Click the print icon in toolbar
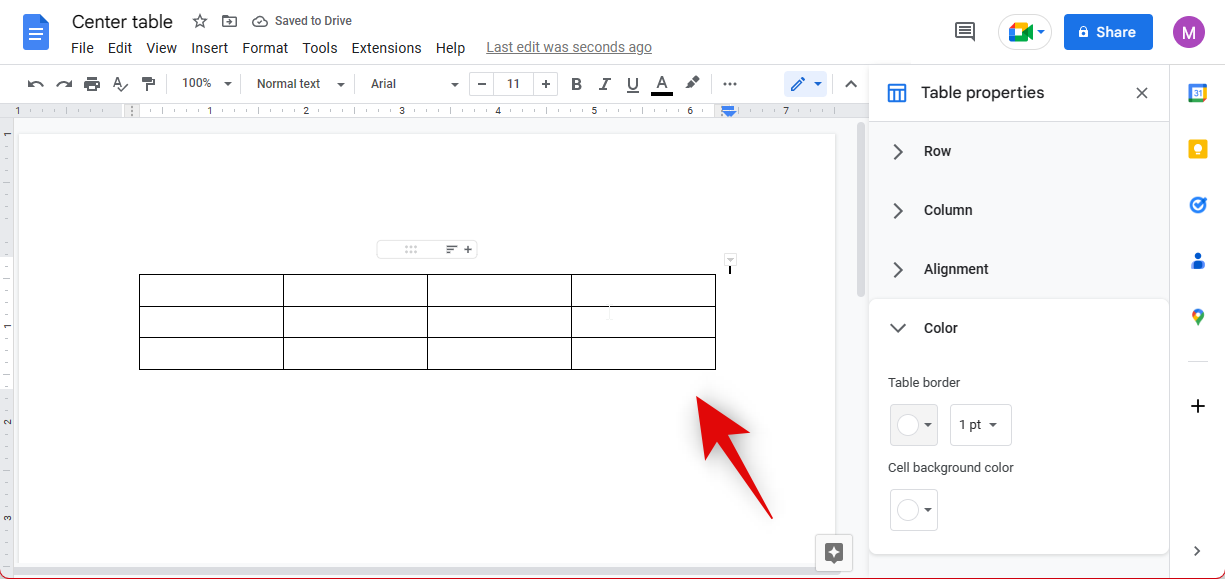1225x579 pixels. (92, 84)
